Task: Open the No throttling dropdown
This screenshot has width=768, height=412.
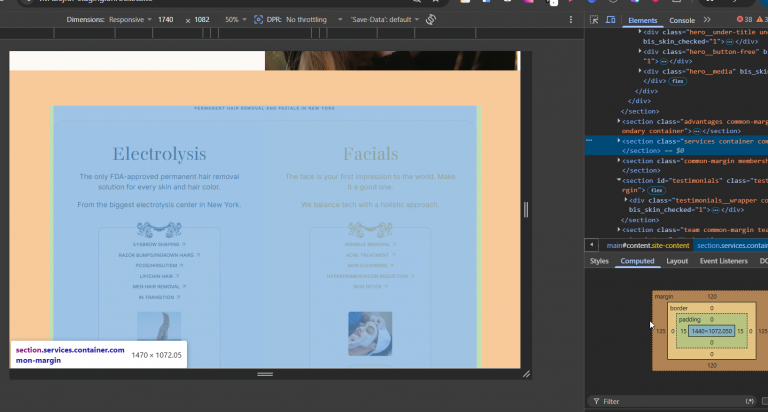Action: tap(314, 20)
